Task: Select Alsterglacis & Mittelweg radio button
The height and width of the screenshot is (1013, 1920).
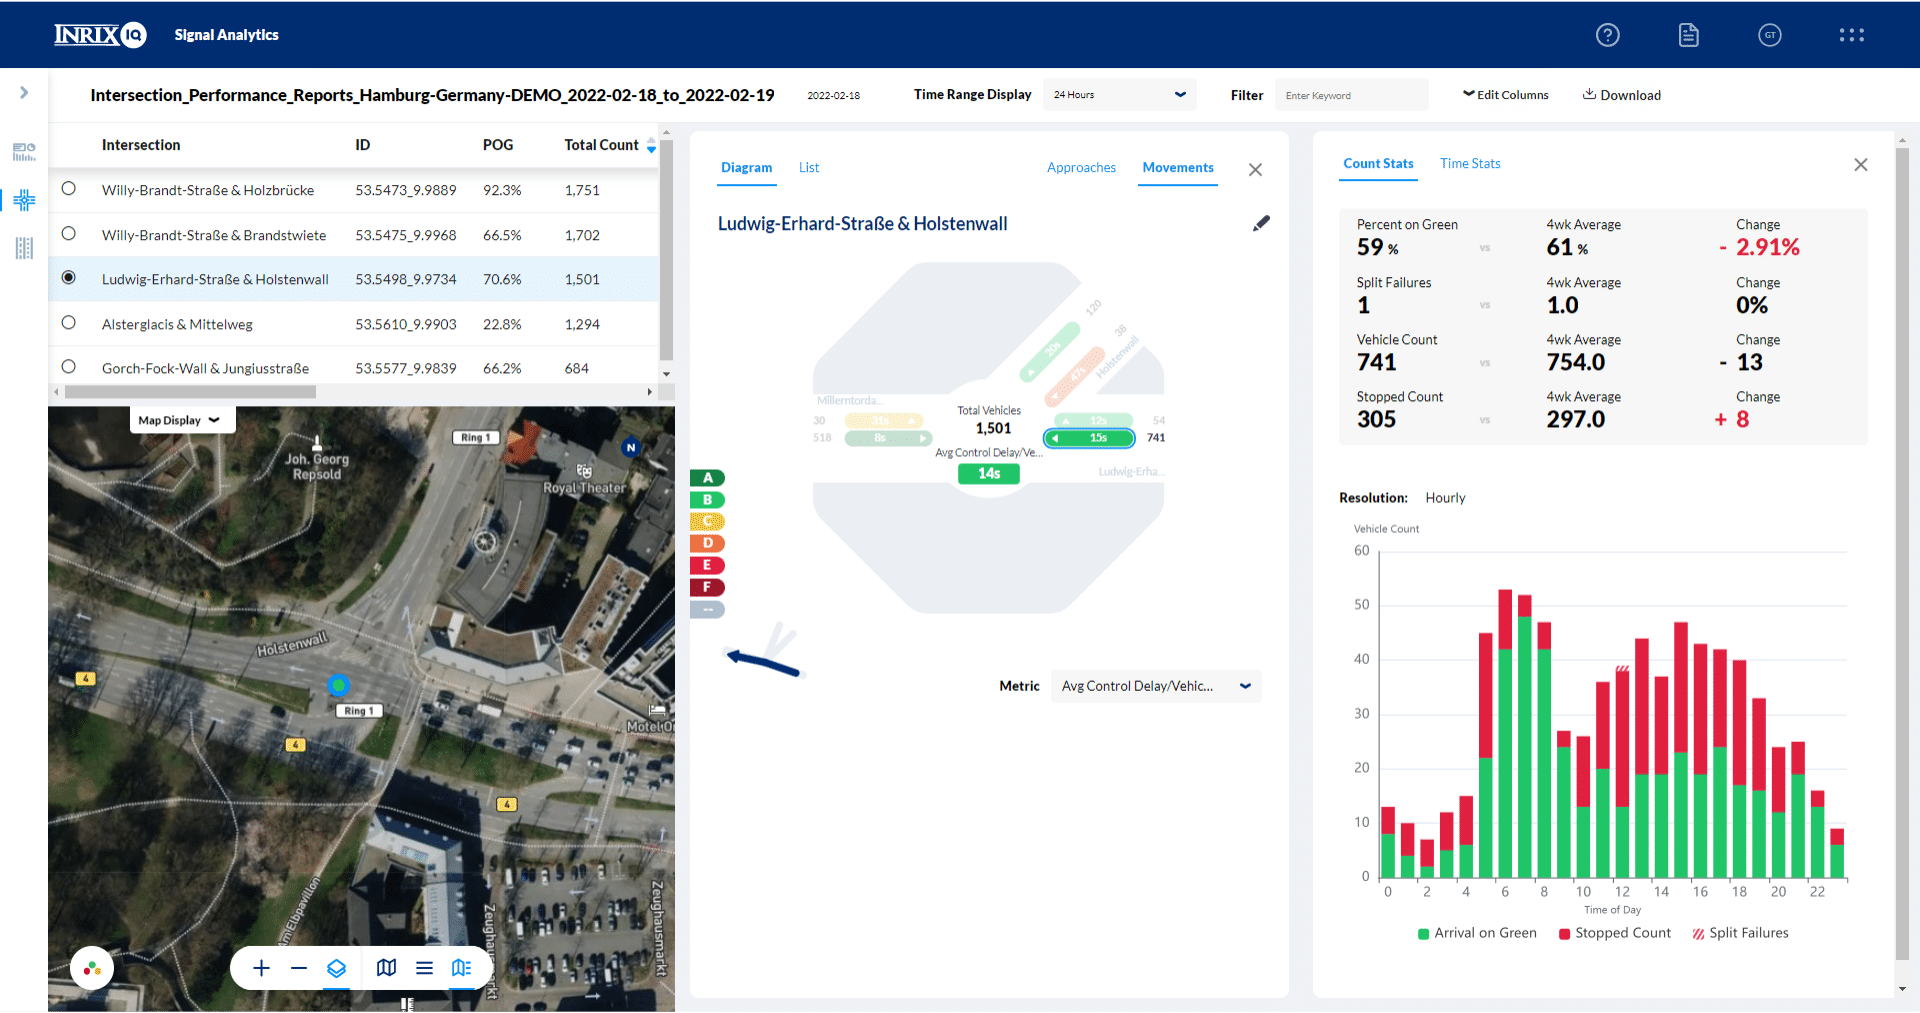Action: click(x=68, y=322)
